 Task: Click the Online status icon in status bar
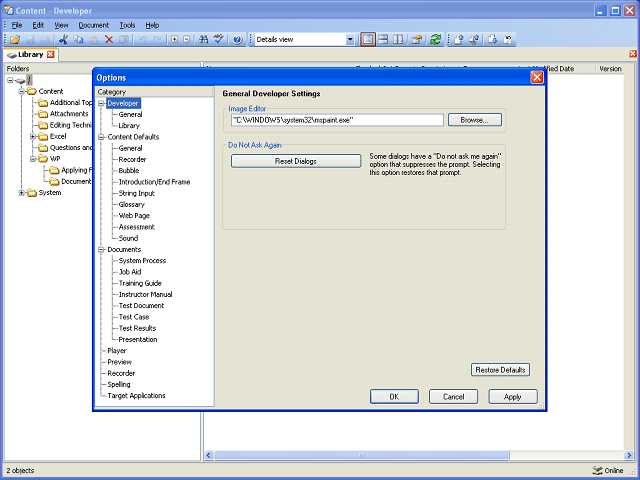tap(598, 471)
